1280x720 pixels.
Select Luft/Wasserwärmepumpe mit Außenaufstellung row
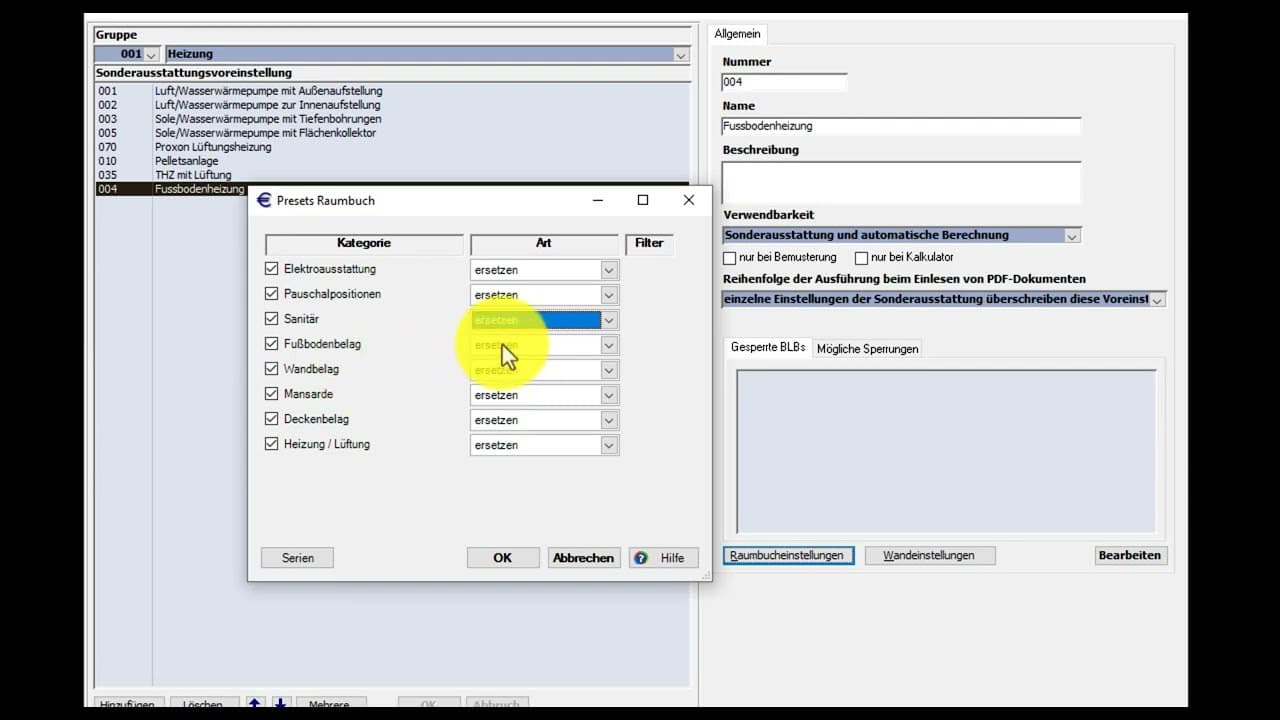click(x=392, y=91)
